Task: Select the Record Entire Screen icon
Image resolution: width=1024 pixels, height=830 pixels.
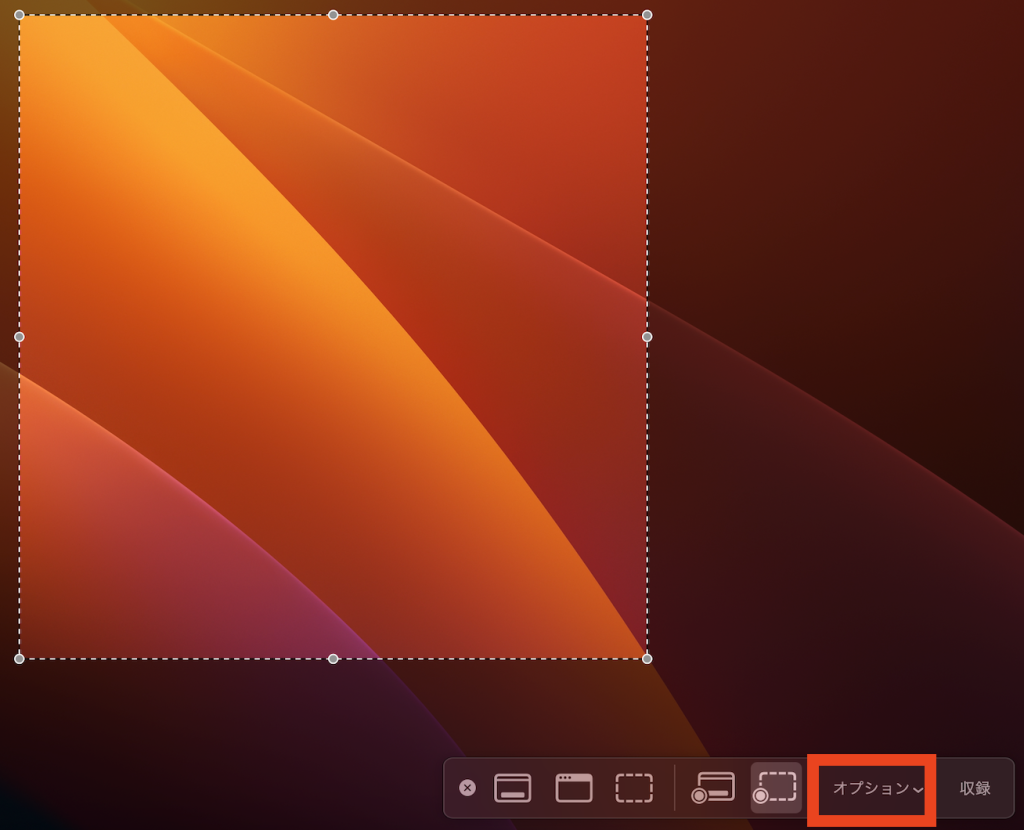Action: (714, 788)
